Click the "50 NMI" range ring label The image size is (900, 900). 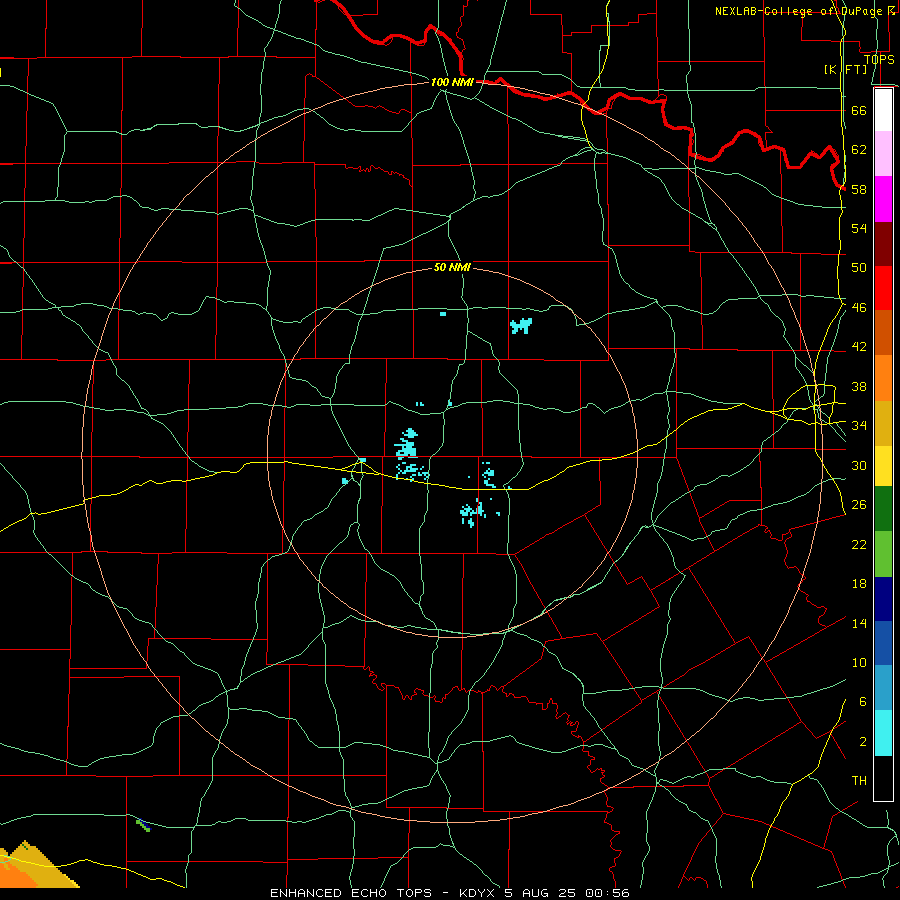(x=452, y=267)
